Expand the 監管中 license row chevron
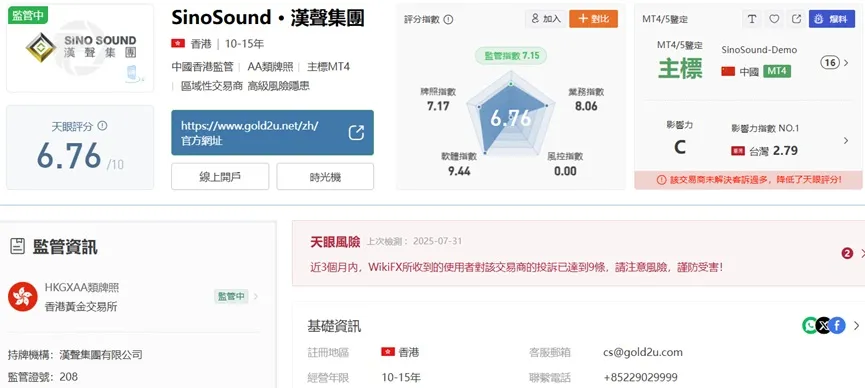This screenshot has width=865, height=388. [x=255, y=296]
